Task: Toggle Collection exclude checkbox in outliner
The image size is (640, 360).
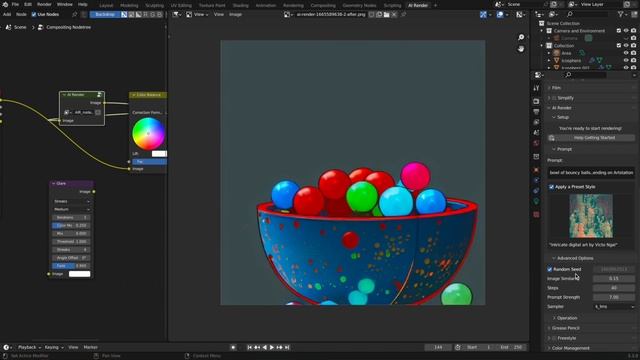Action: pyautogui.click(x=619, y=45)
